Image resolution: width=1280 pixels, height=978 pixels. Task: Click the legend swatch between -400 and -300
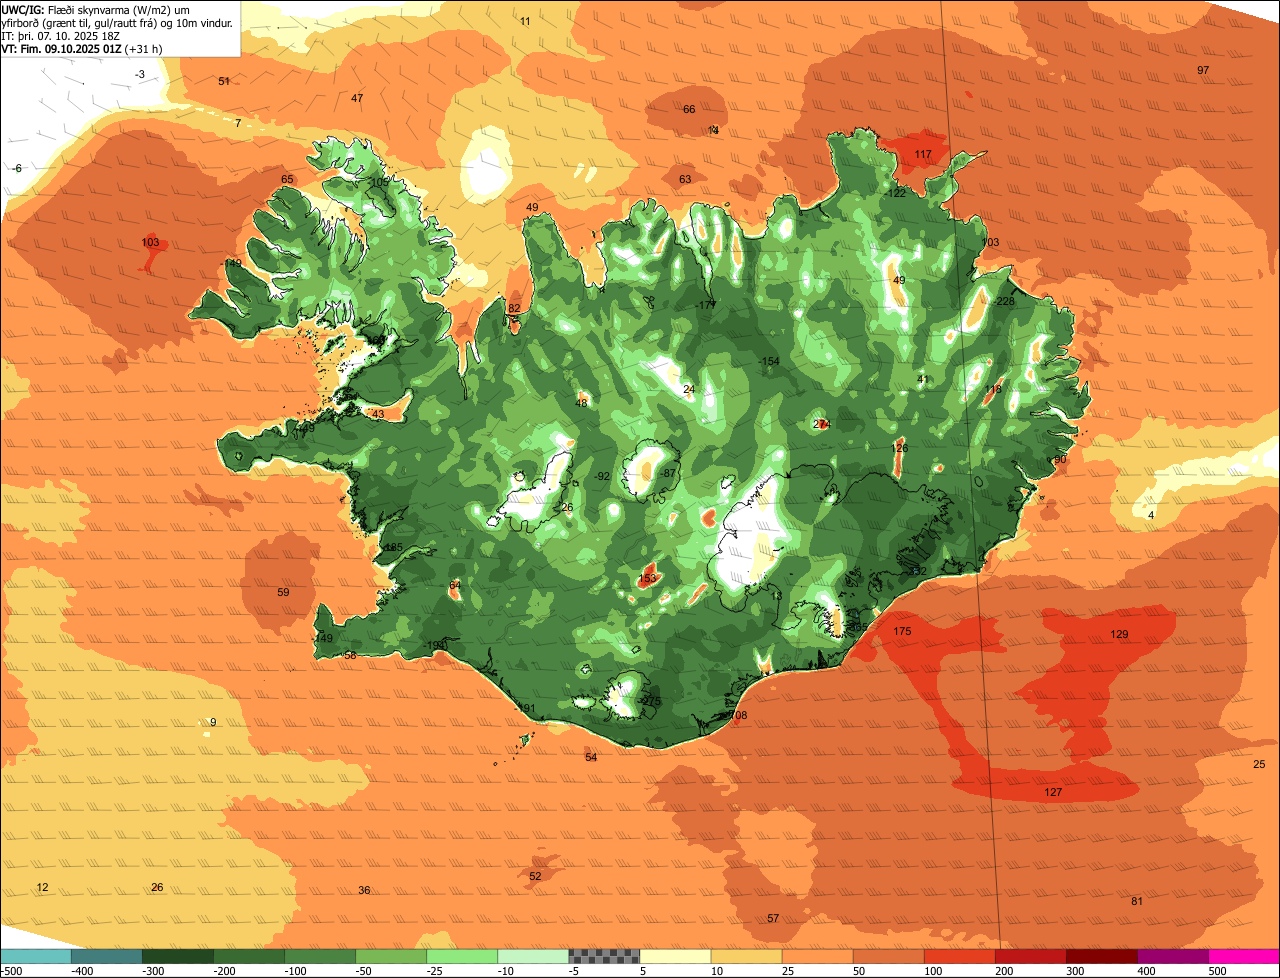[x=106, y=956]
